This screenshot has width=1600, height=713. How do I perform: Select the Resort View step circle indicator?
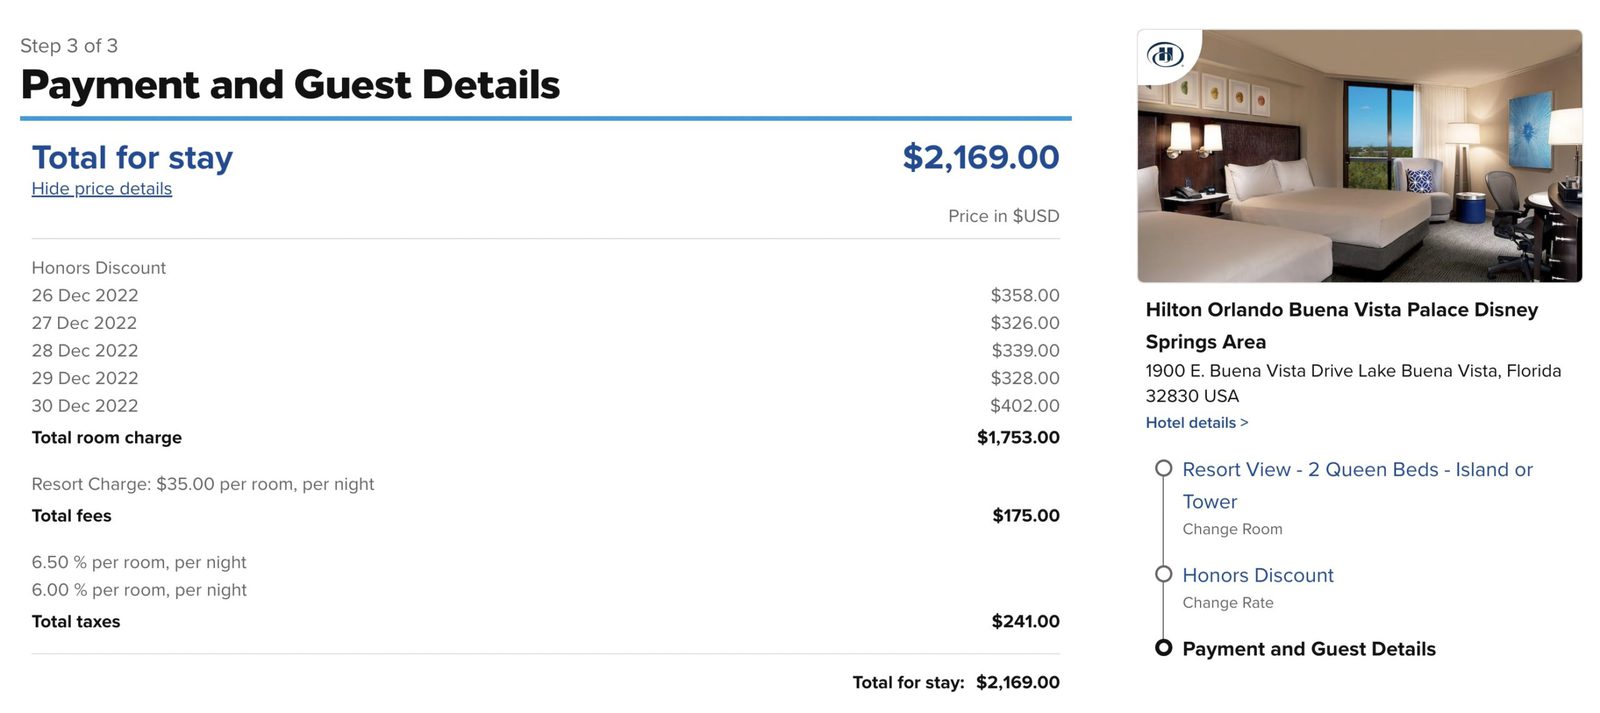coord(1163,467)
